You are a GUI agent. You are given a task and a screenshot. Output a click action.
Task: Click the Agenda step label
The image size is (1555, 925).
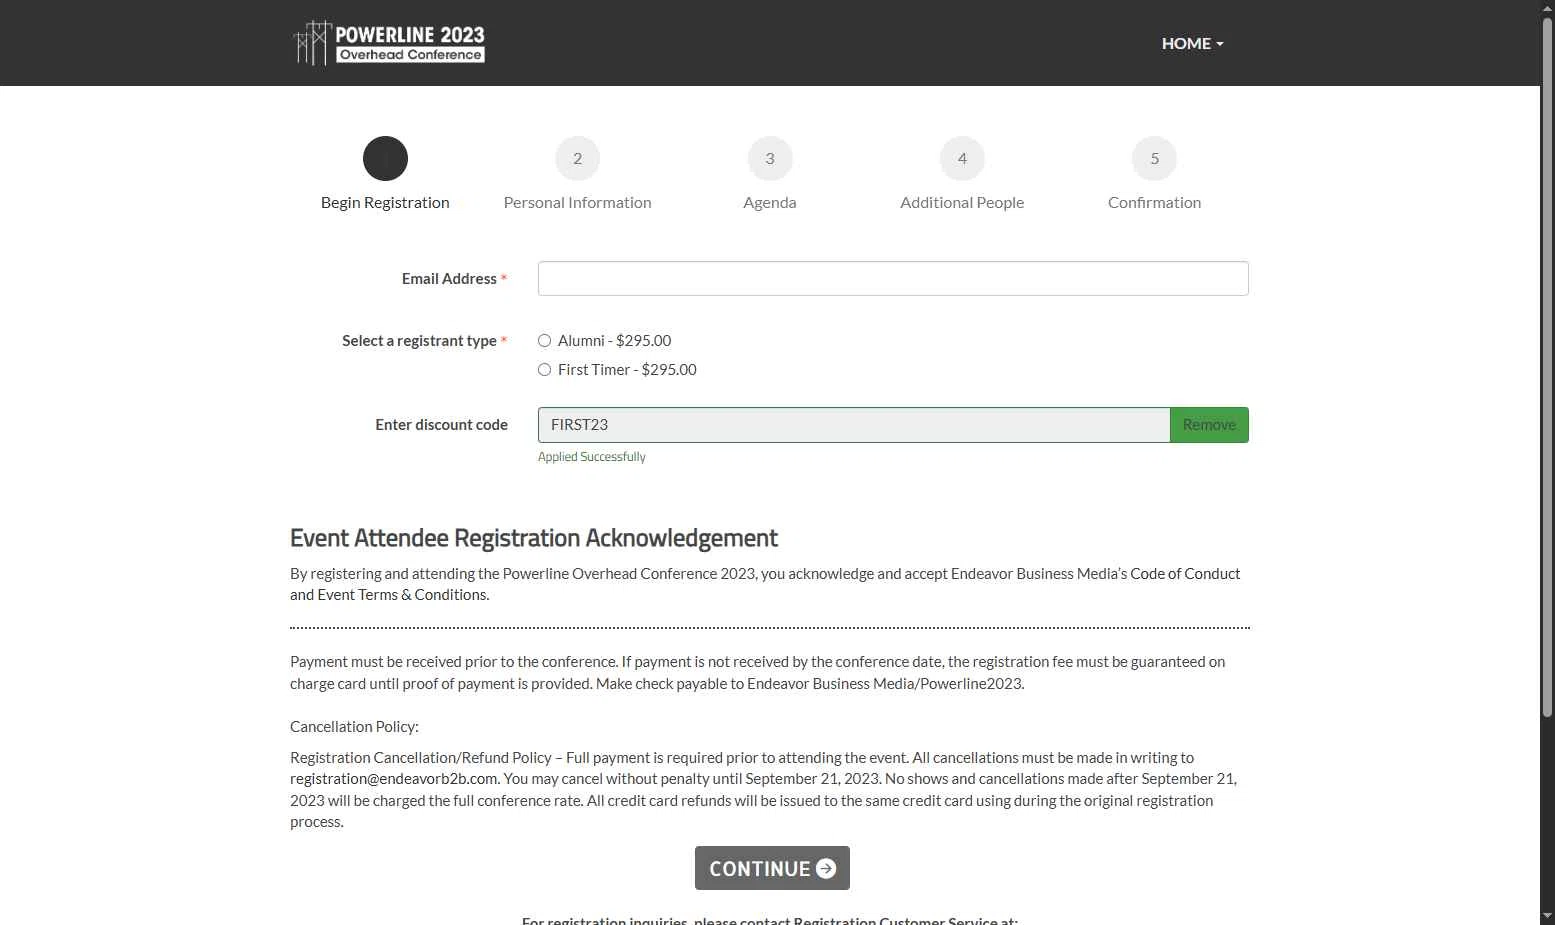(x=770, y=202)
